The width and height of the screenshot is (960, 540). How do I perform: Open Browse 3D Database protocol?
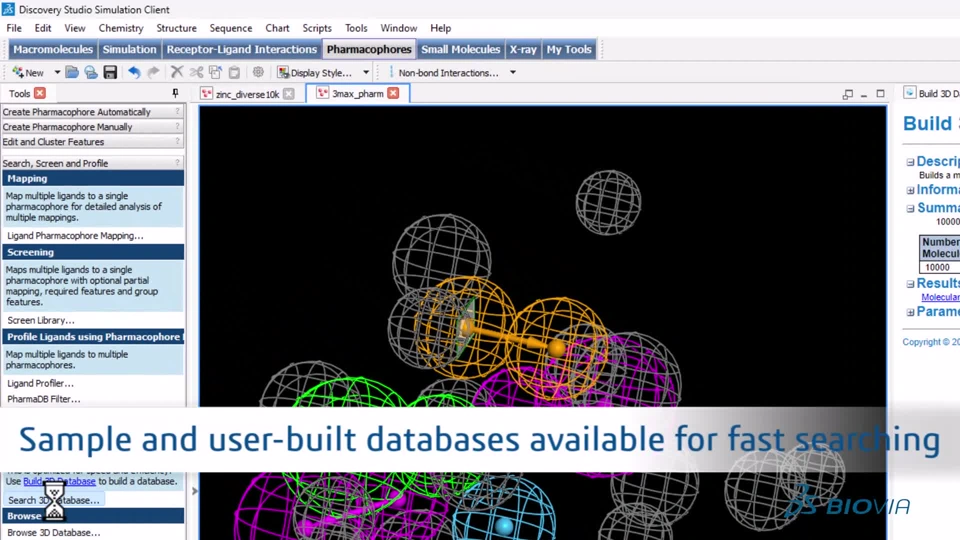point(54,533)
